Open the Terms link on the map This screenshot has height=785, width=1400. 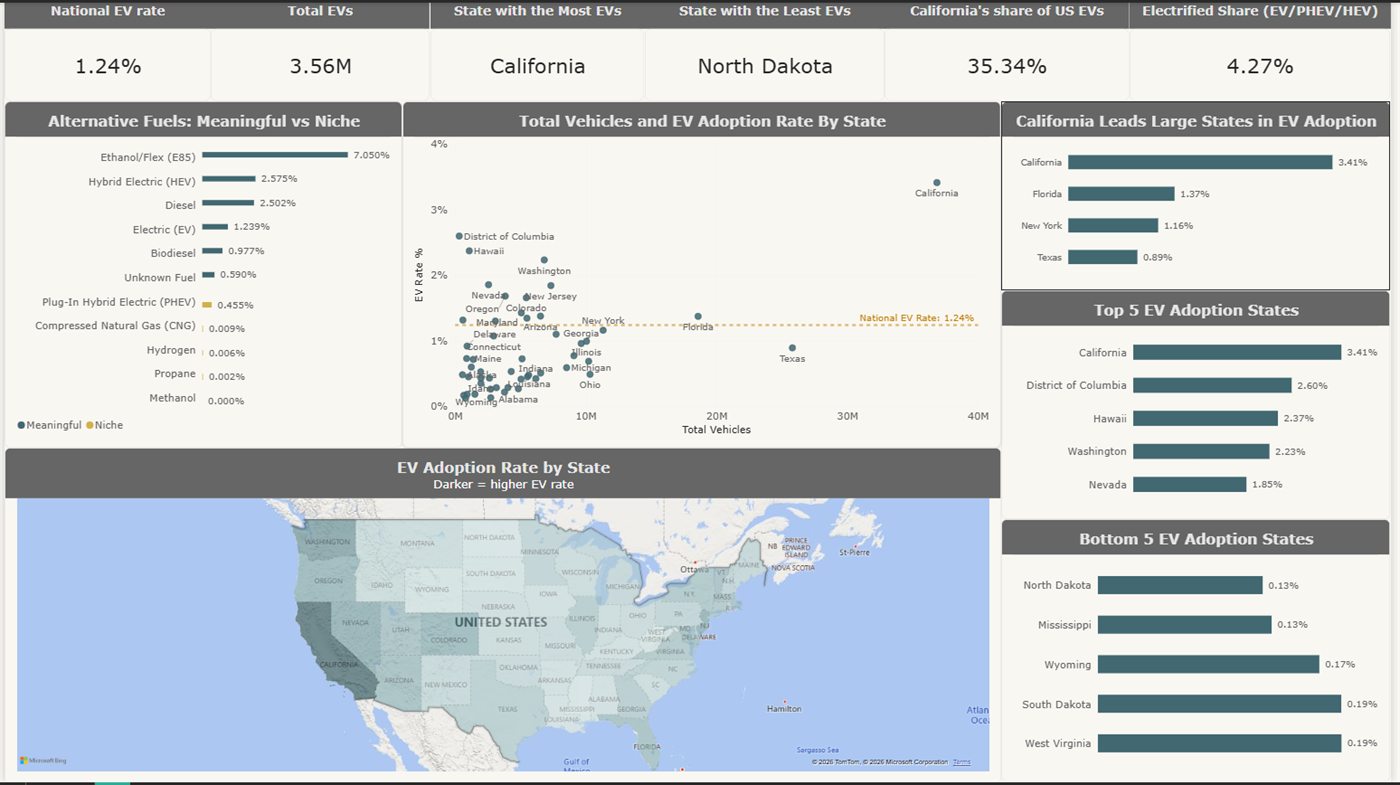[x=961, y=762]
